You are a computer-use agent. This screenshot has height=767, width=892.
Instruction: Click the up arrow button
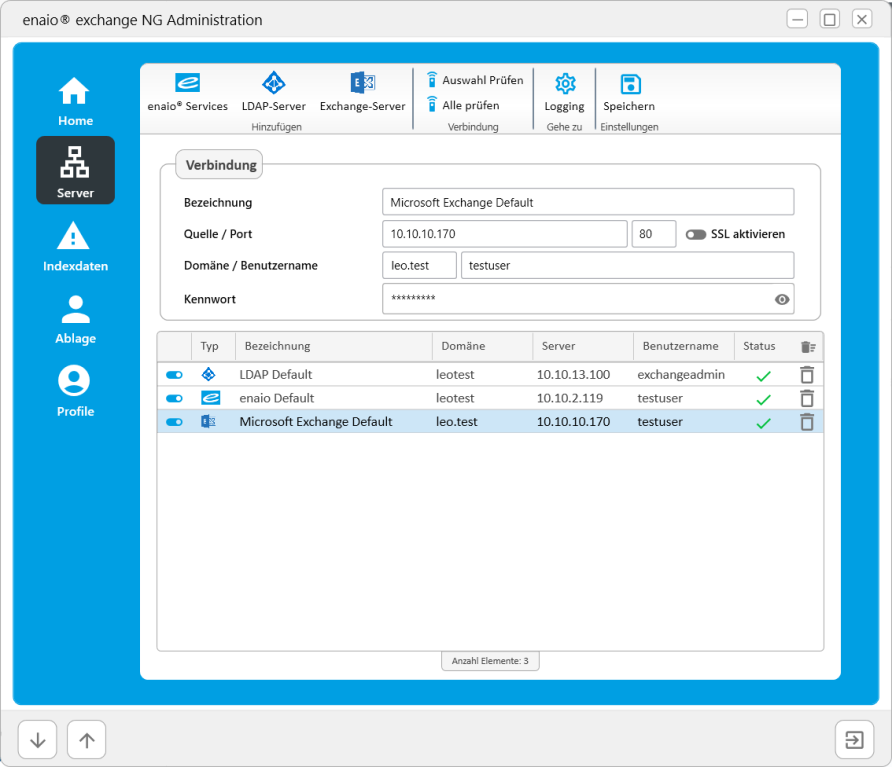pyautogui.click(x=86, y=740)
